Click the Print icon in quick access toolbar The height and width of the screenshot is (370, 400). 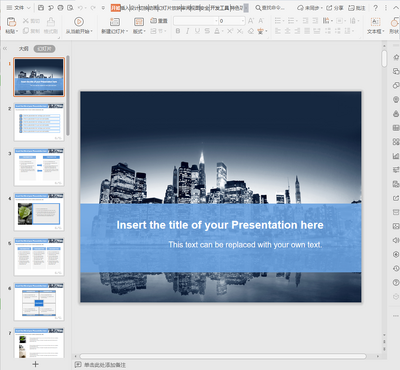pos(60,7)
